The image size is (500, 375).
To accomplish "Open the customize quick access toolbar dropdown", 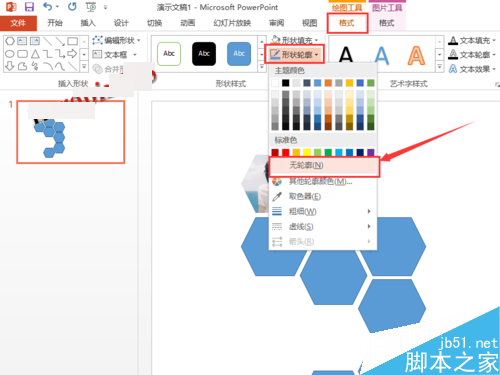I will click(x=105, y=7).
